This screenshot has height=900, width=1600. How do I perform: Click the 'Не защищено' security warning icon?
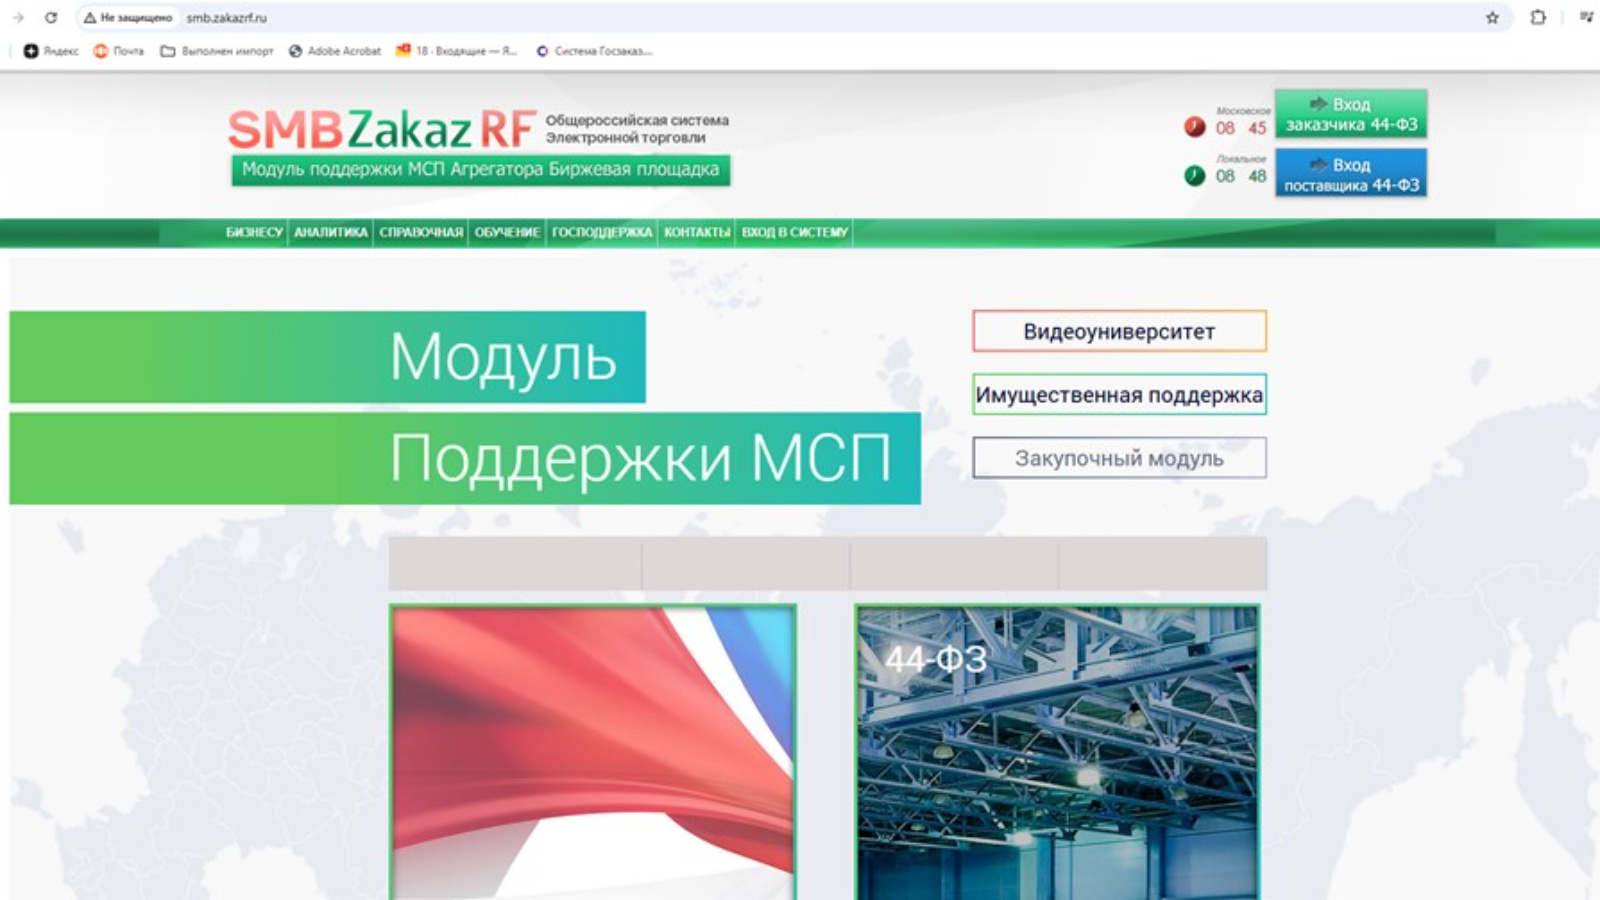click(90, 17)
